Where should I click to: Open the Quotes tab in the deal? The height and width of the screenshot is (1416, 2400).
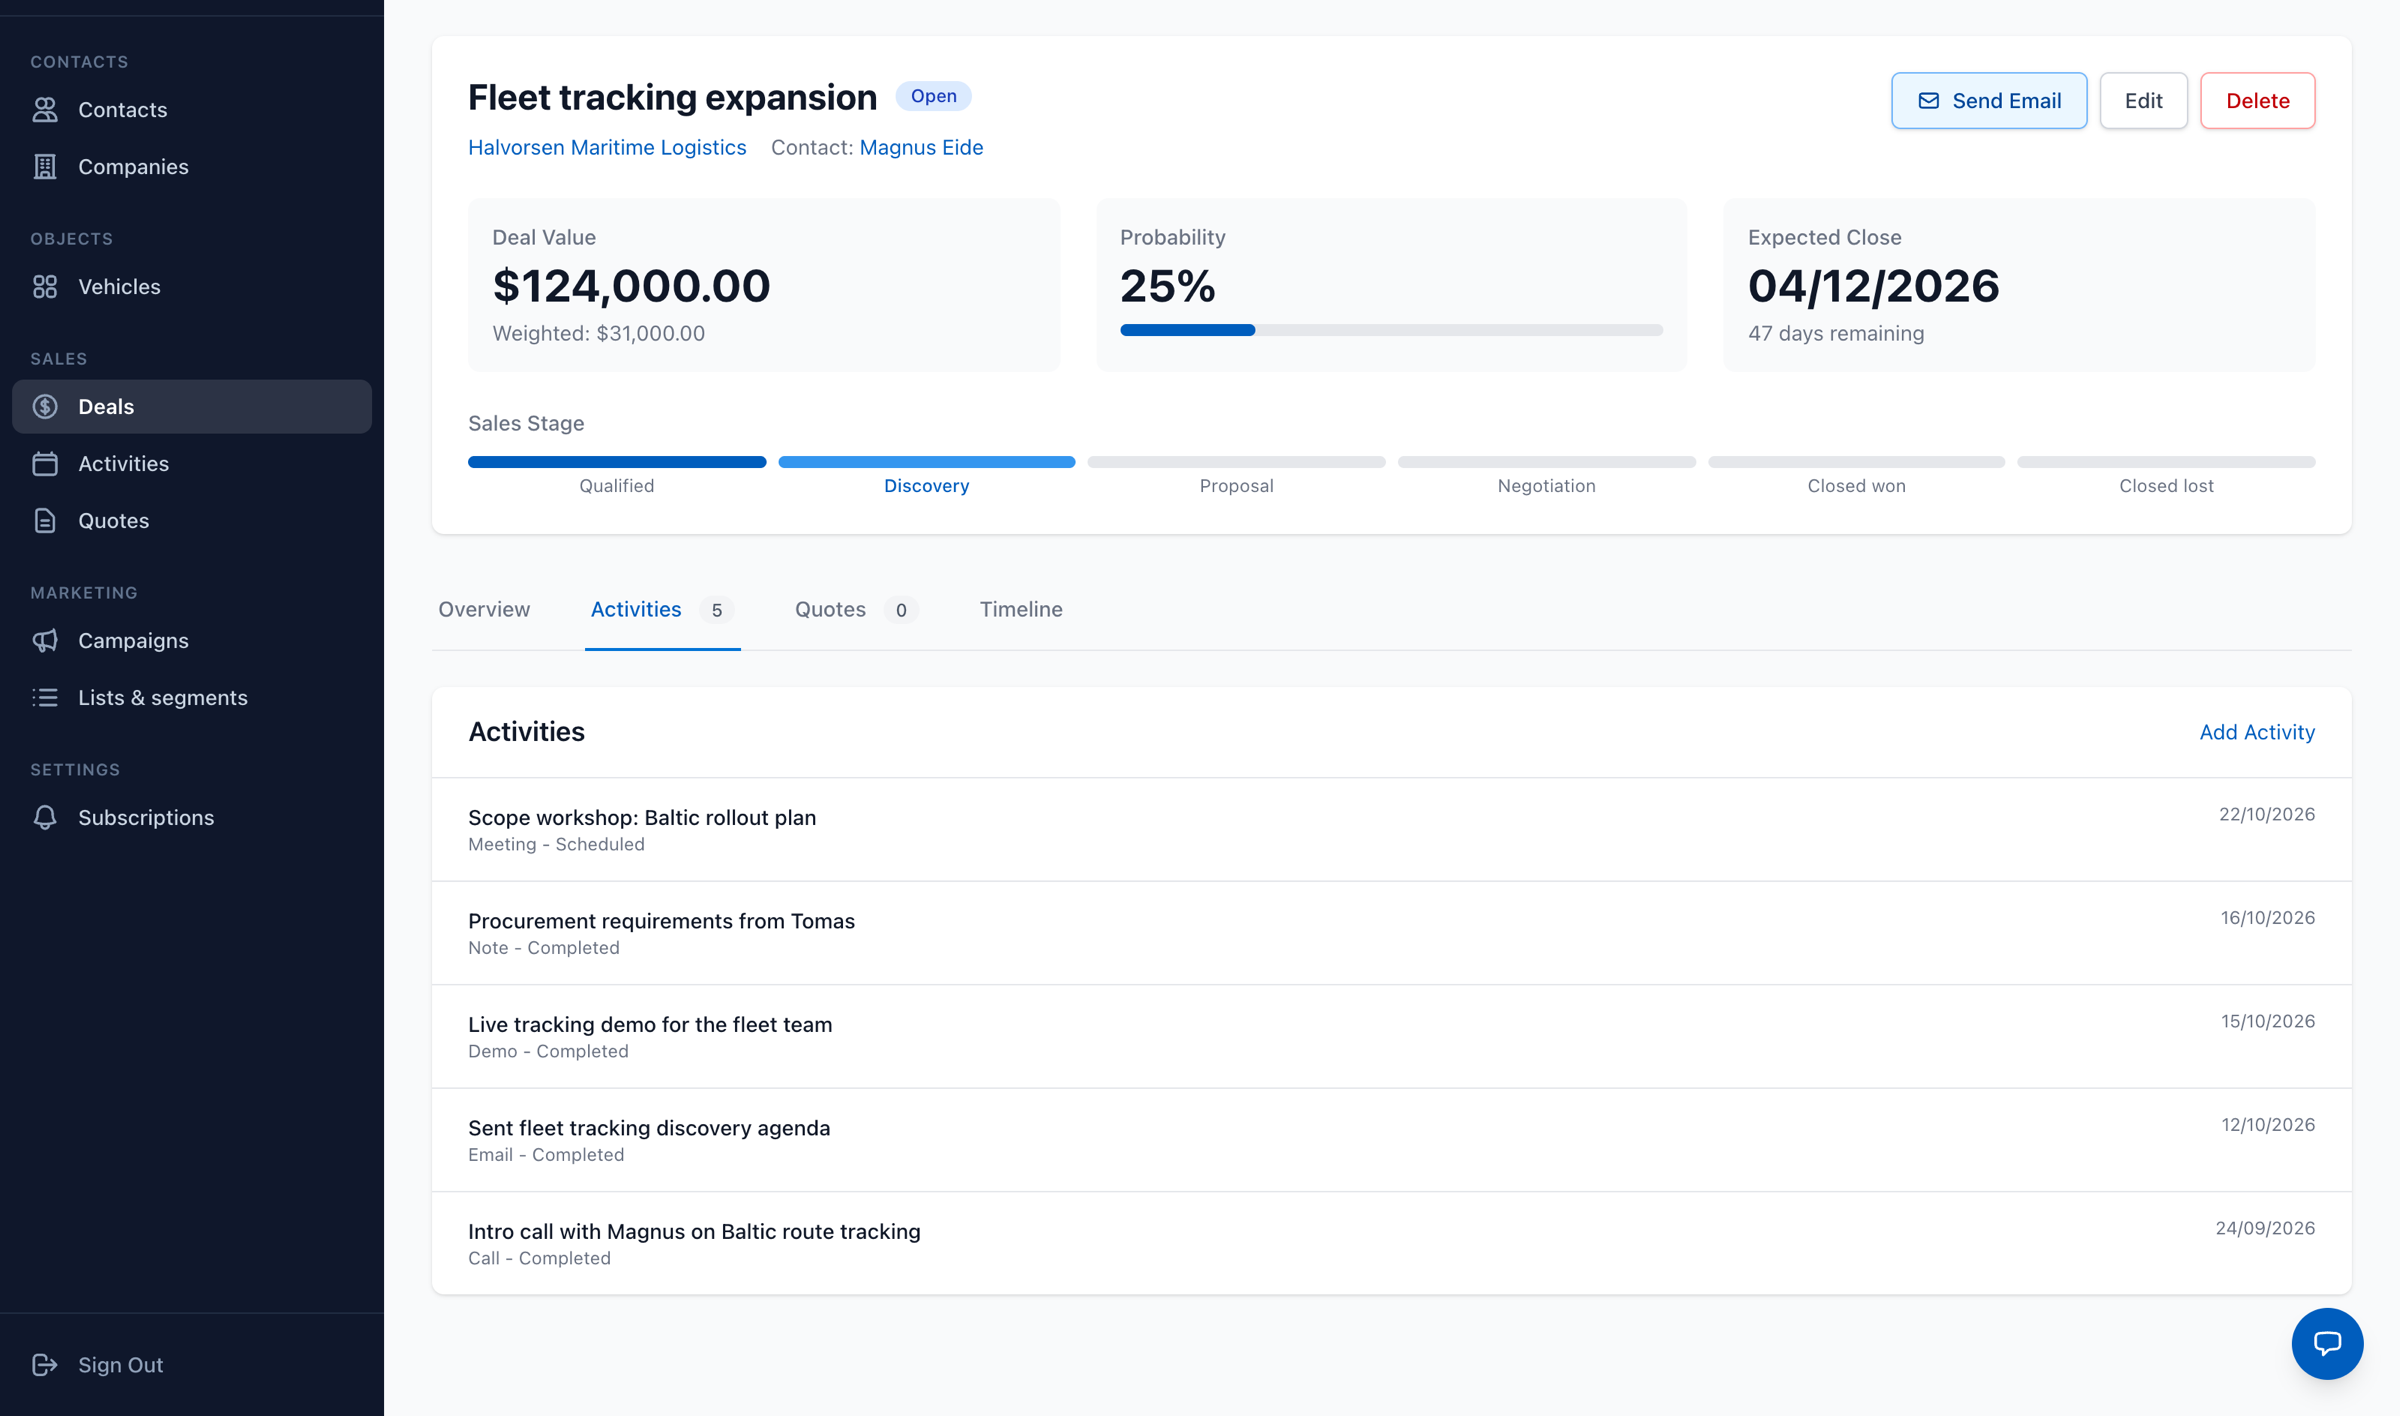tap(856, 610)
